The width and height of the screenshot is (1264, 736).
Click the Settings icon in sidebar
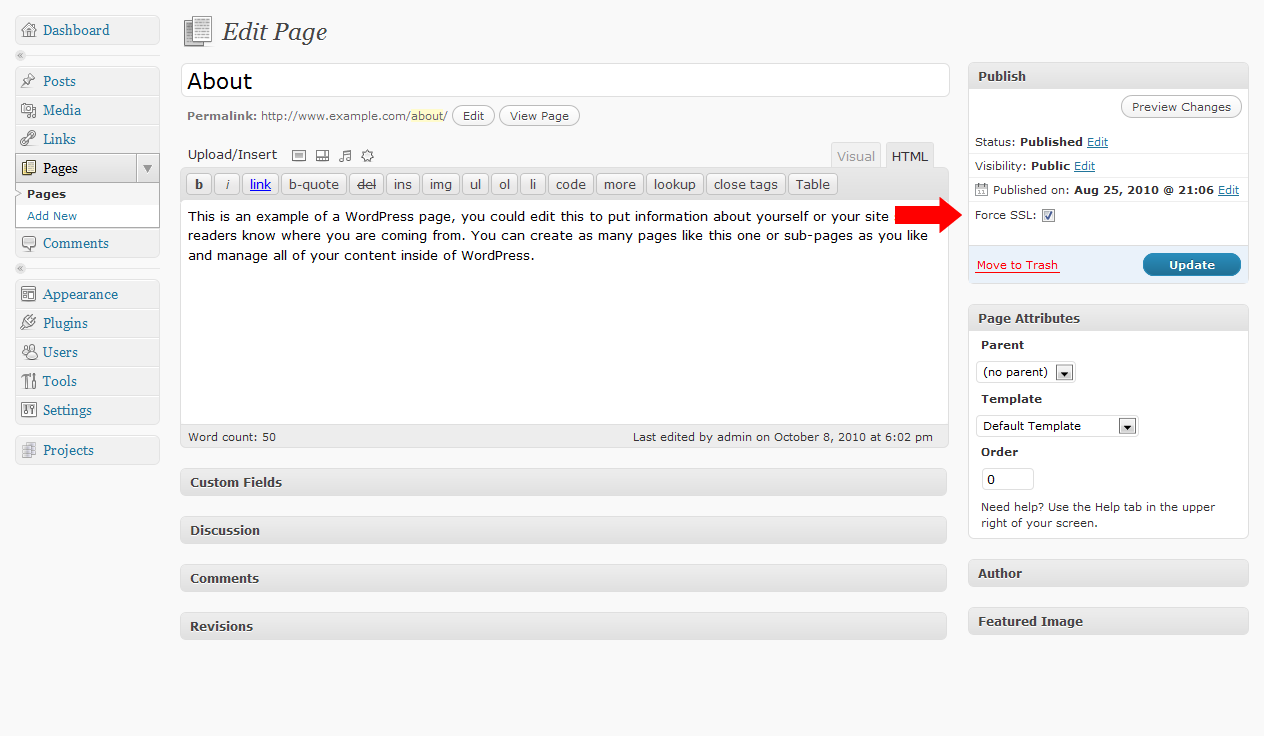pos(28,410)
